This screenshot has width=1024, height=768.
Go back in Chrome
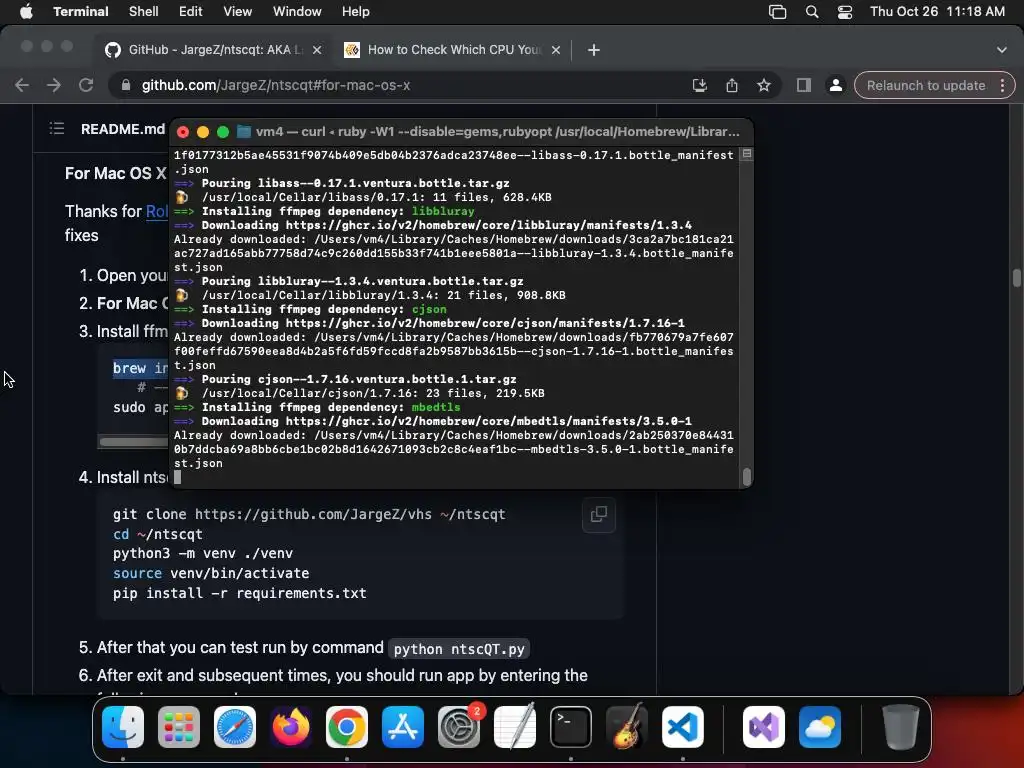pos(22,86)
